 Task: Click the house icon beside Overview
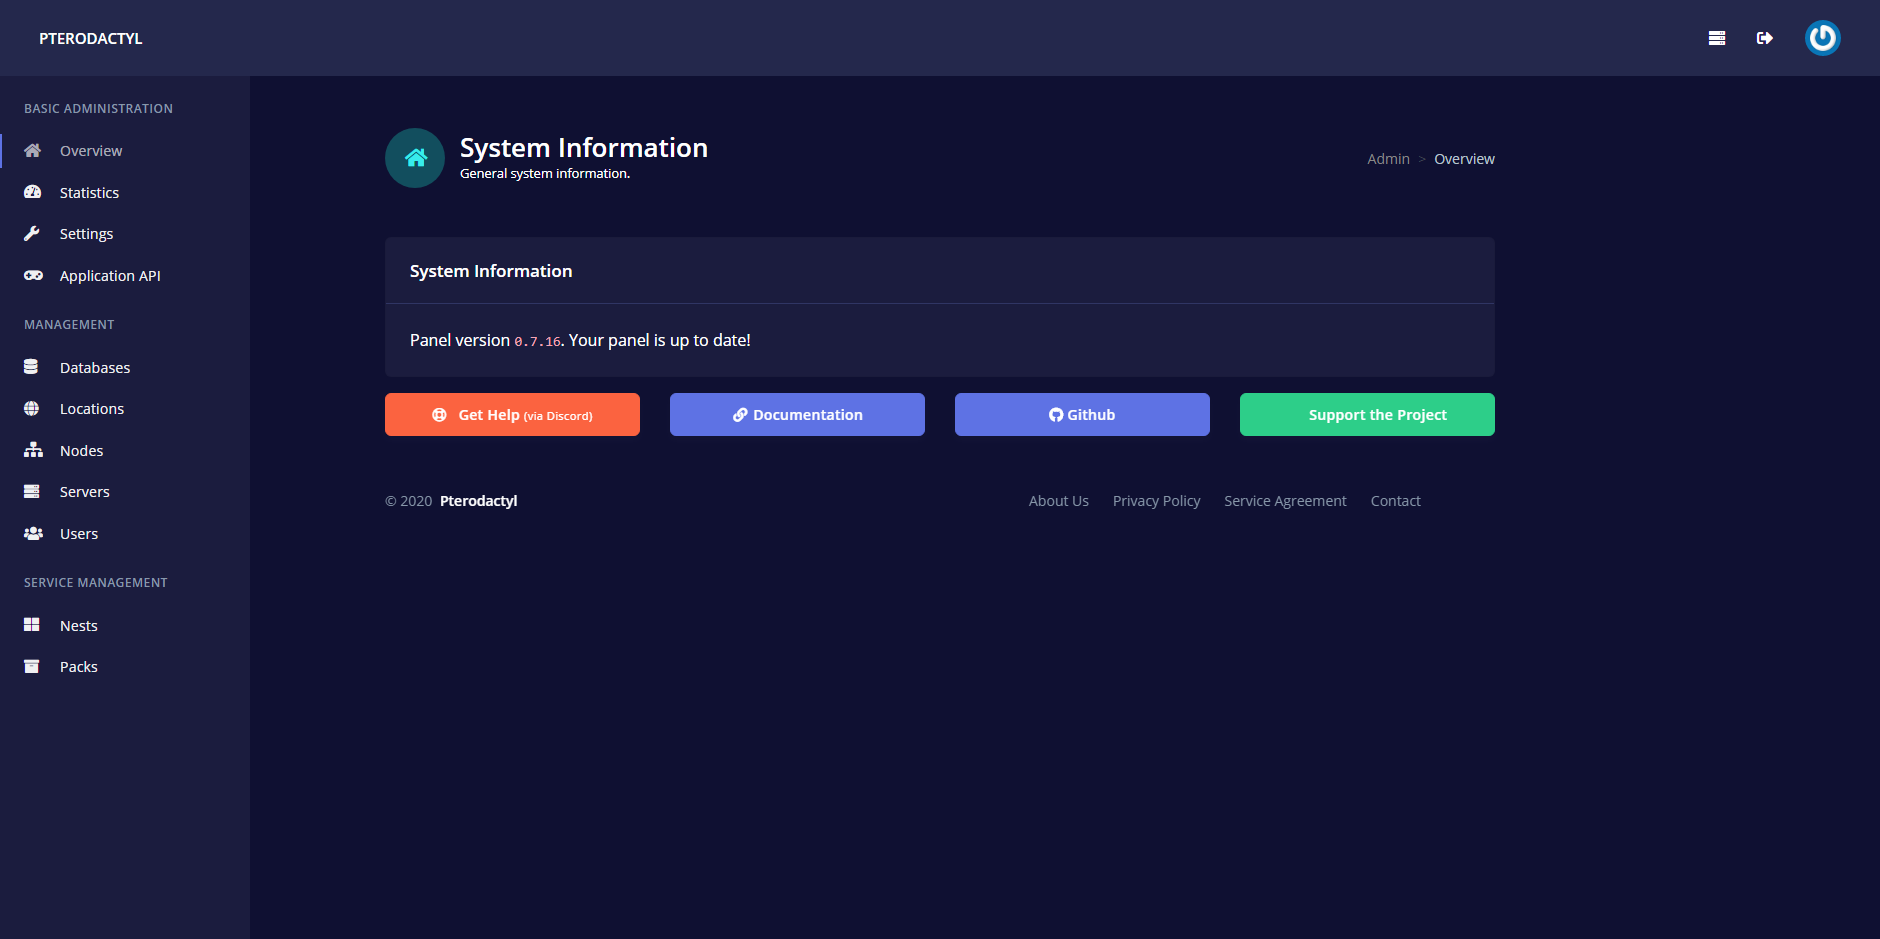32,151
